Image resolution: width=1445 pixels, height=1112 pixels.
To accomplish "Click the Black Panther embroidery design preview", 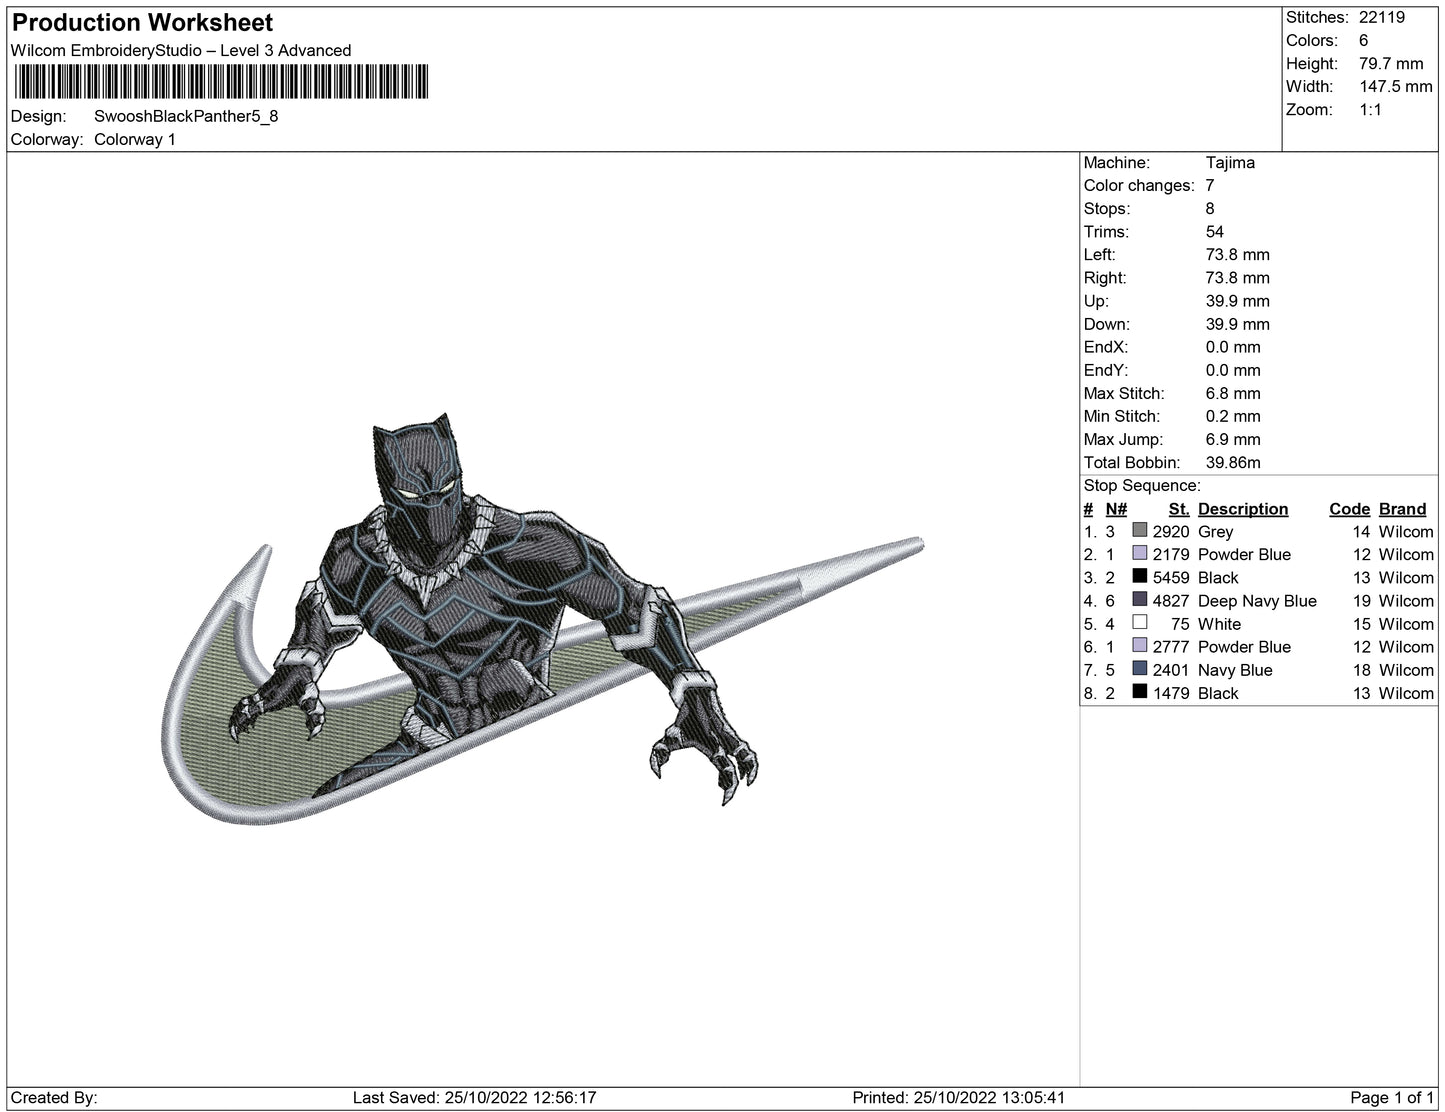I will pyautogui.click(x=542, y=618).
